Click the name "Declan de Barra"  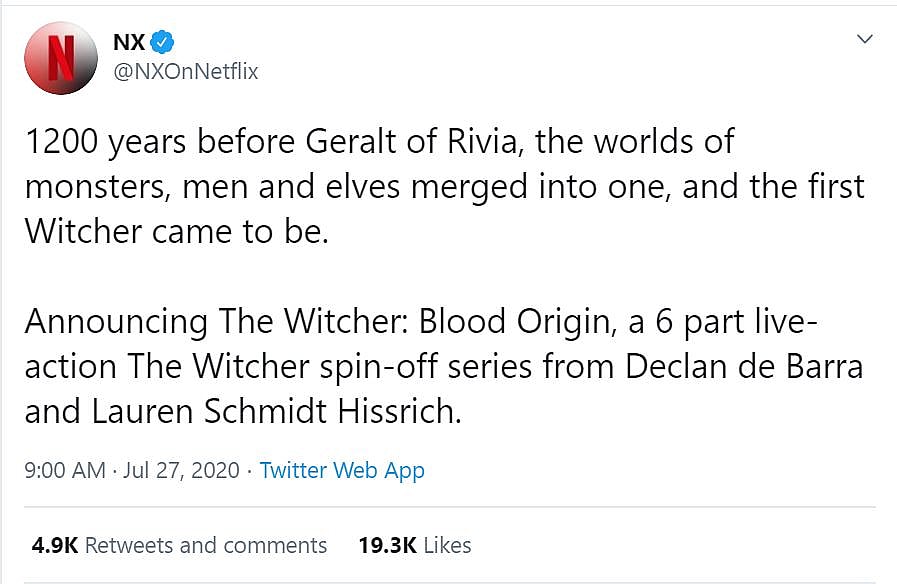pos(744,367)
